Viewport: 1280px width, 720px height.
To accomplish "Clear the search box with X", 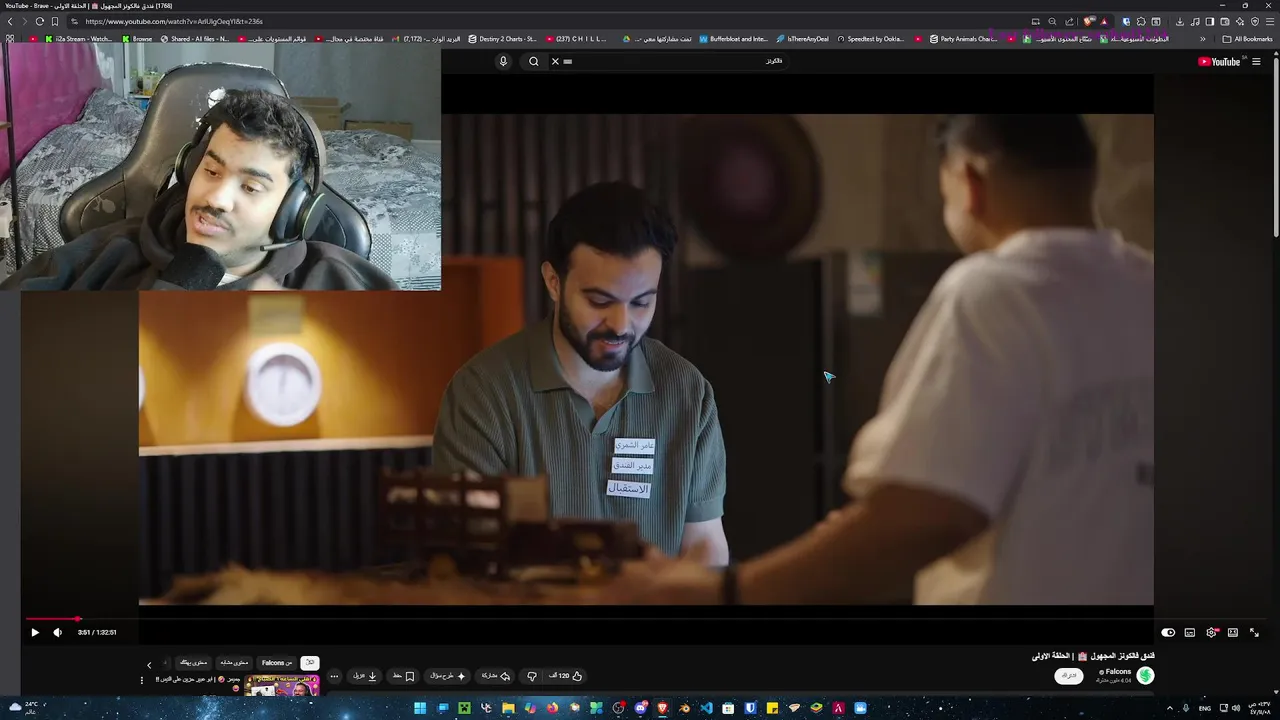I will pyautogui.click(x=556, y=61).
